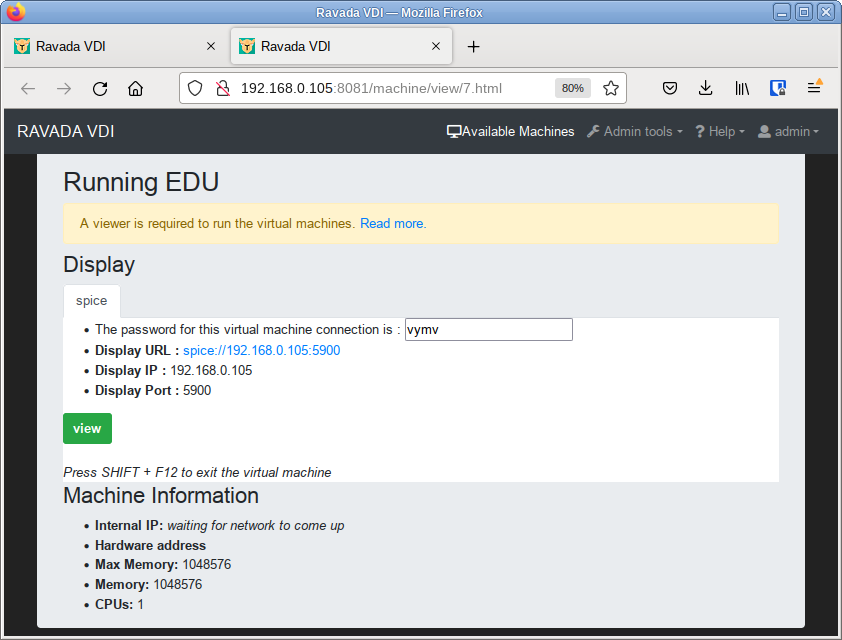Click the Max Memory value 1048576
Screen dimensions: 842x640
[x=207, y=565]
